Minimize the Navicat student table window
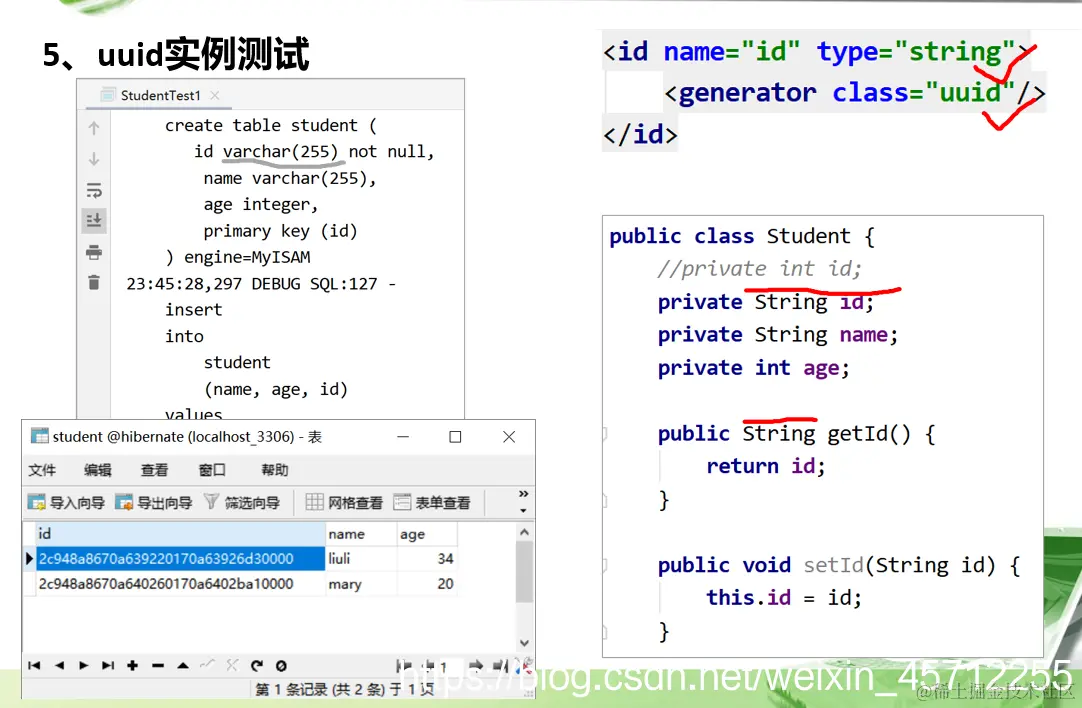The height and width of the screenshot is (708, 1082). [x=403, y=437]
